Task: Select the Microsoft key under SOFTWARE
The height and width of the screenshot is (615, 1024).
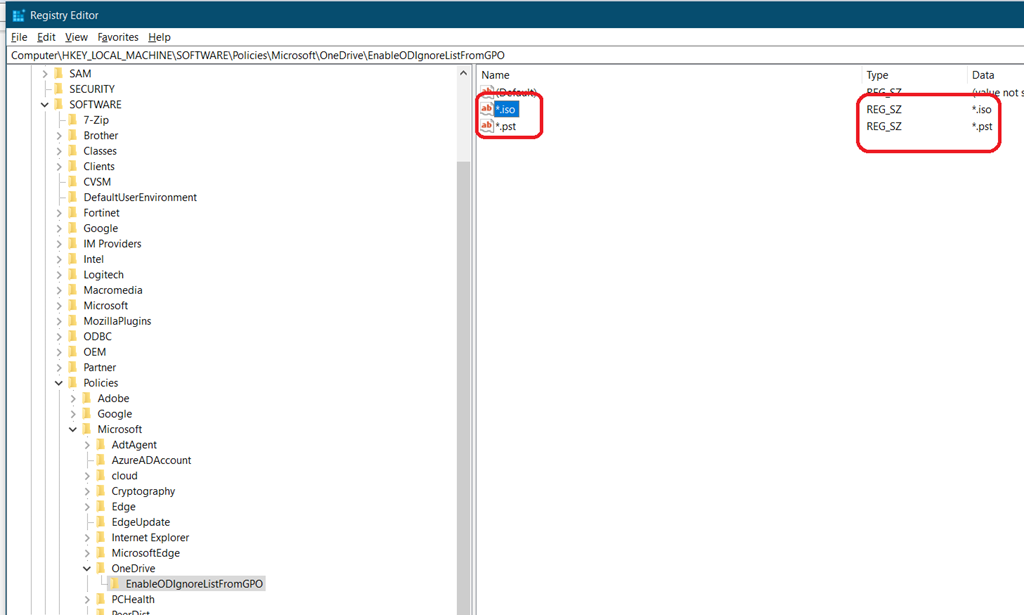Action: (x=105, y=306)
